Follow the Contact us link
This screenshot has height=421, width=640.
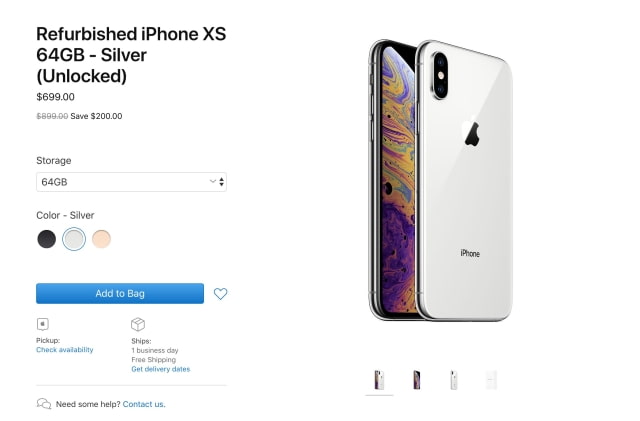coord(144,404)
